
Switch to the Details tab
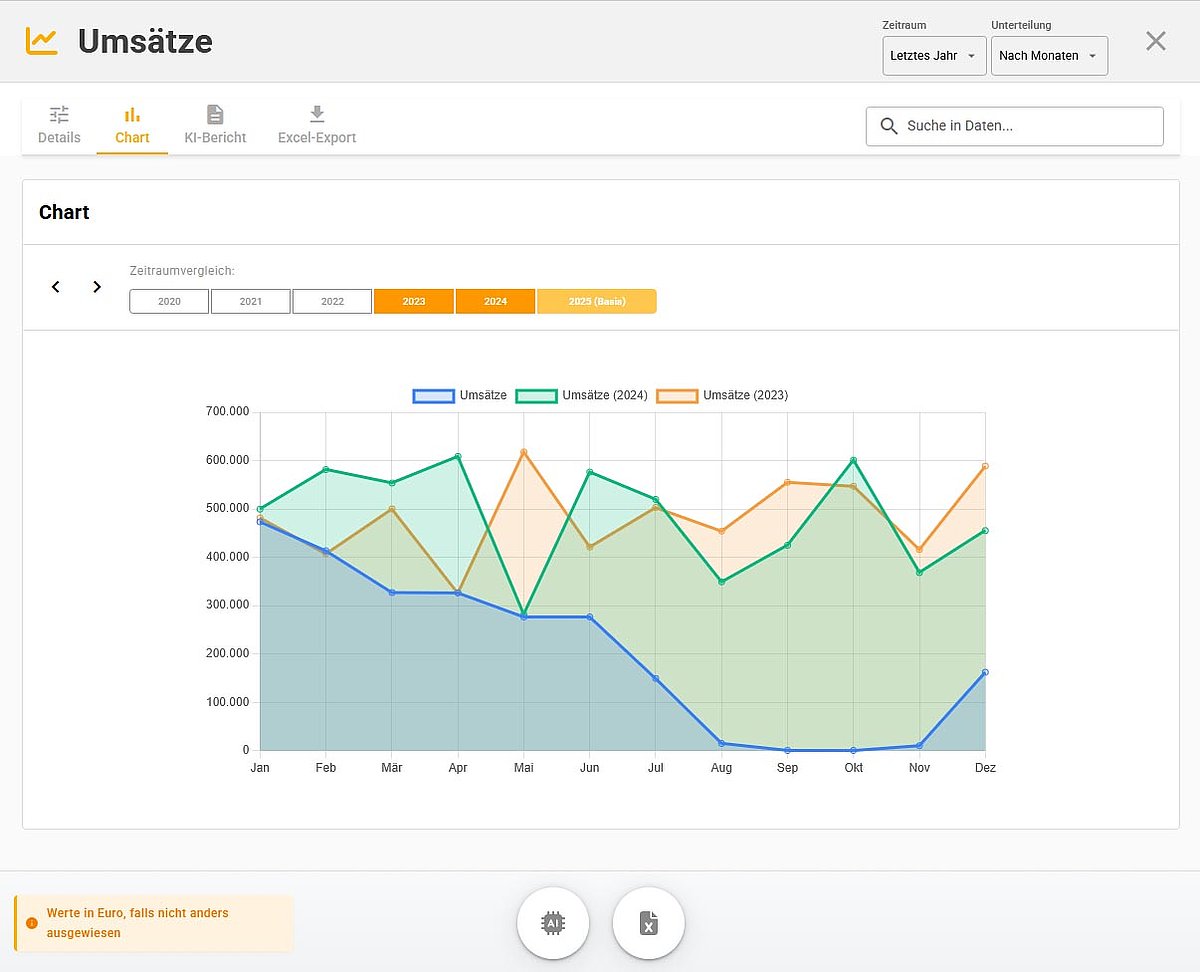(x=59, y=126)
